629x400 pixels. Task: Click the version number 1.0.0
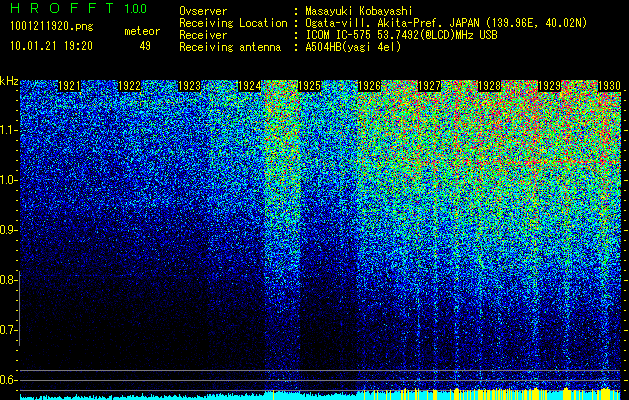136,8
